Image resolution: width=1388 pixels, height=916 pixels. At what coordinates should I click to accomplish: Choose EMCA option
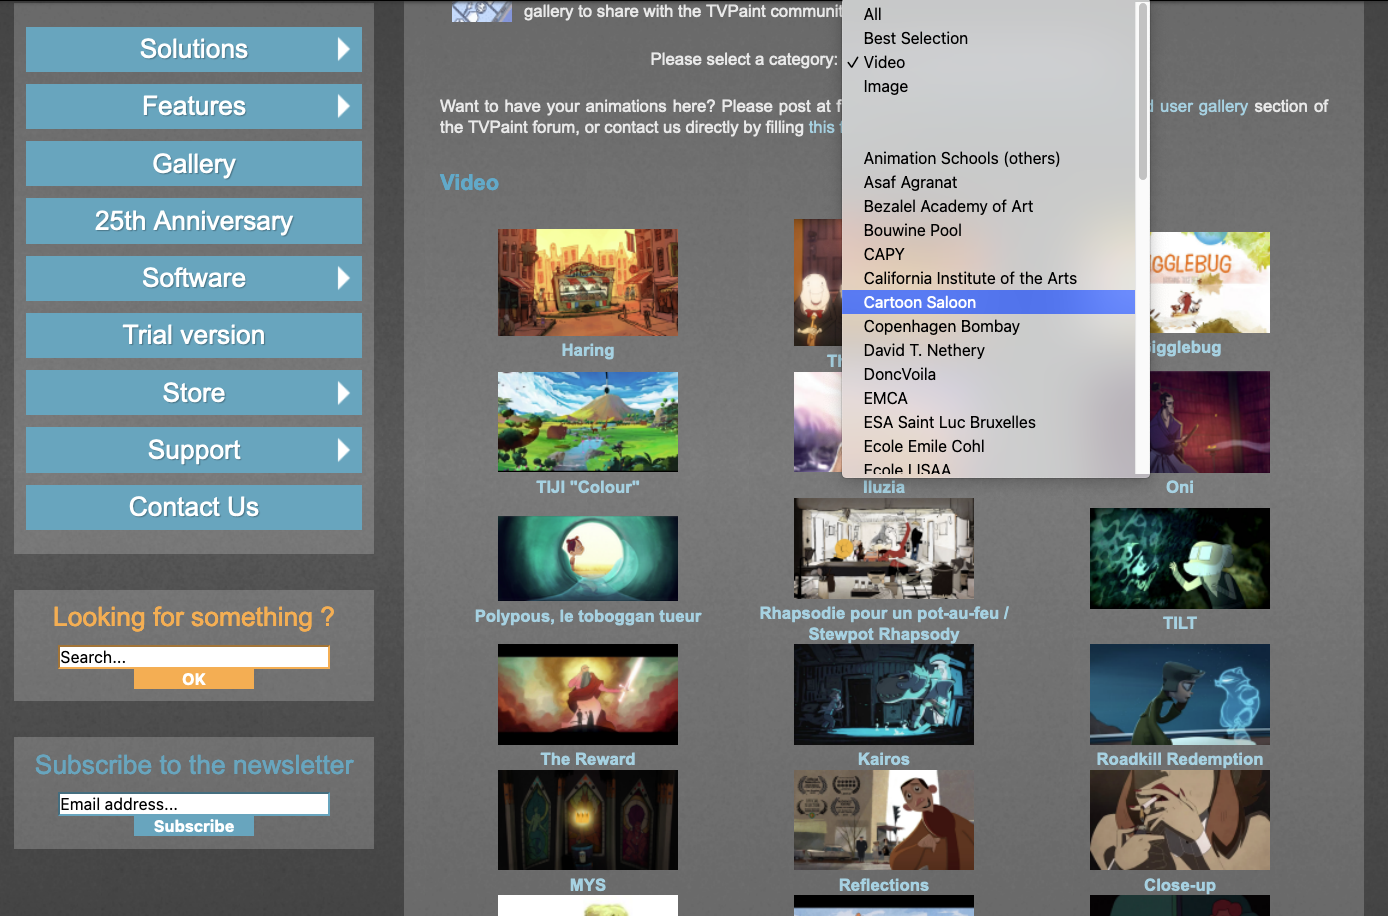point(988,398)
